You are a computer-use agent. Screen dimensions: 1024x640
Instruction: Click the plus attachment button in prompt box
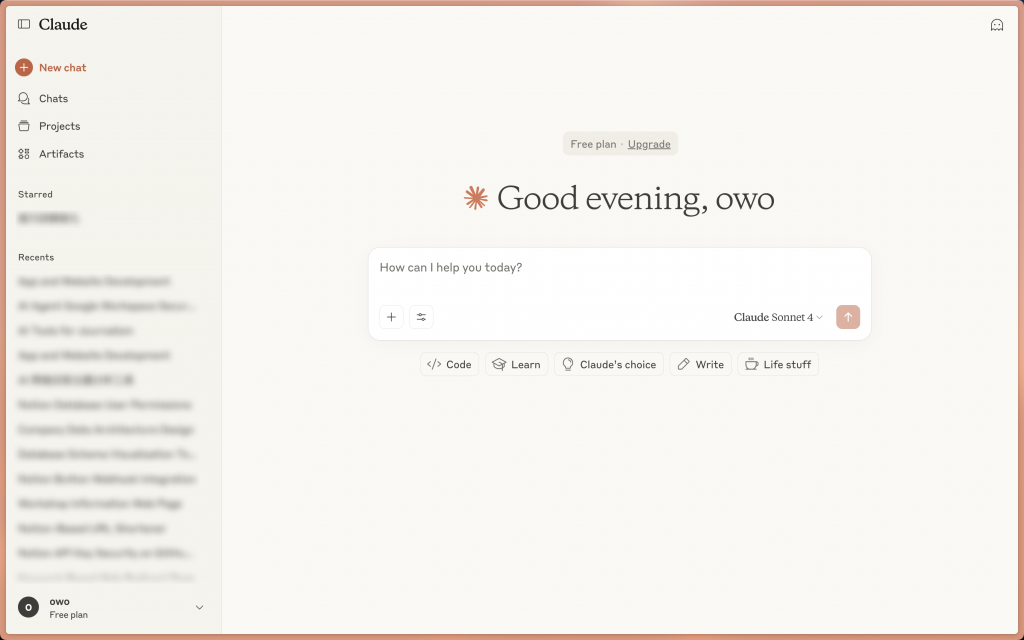[x=391, y=317]
